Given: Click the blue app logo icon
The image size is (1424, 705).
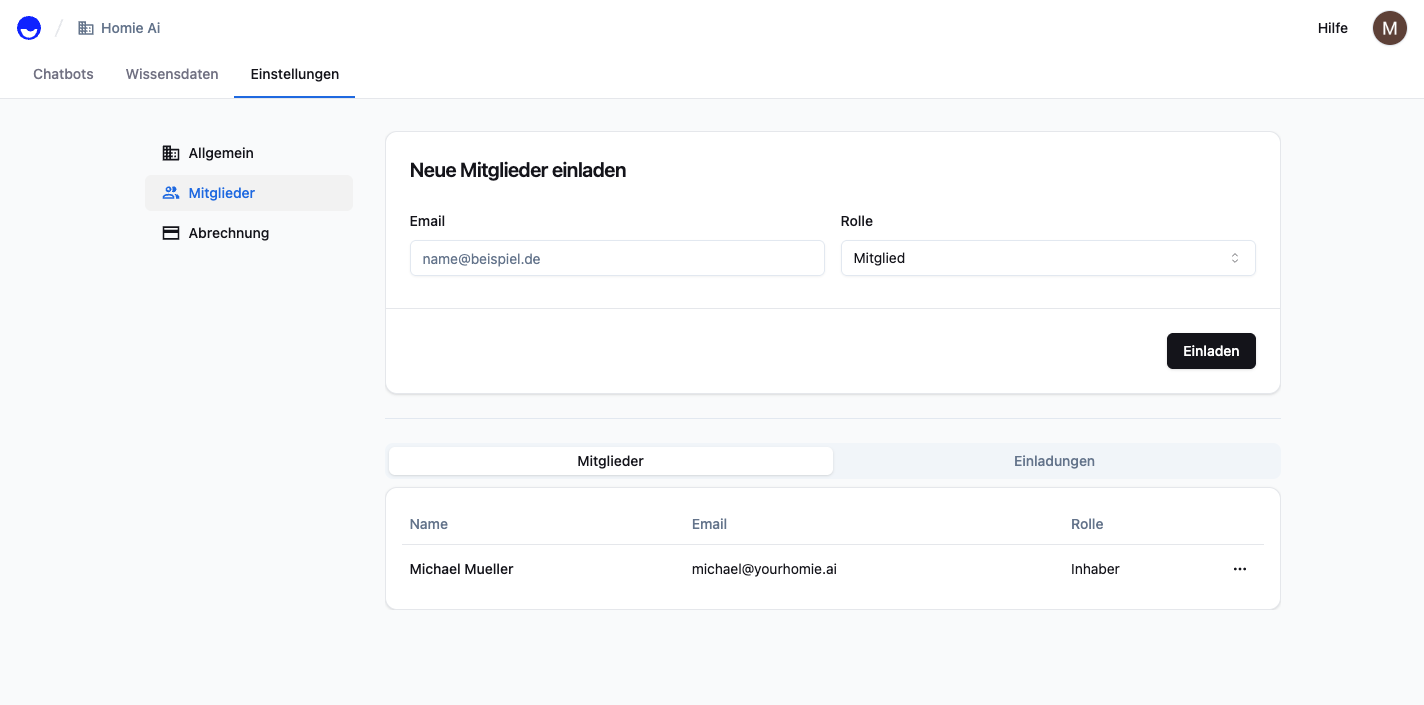Looking at the screenshot, I should pyautogui.click(x=28, y=27).
